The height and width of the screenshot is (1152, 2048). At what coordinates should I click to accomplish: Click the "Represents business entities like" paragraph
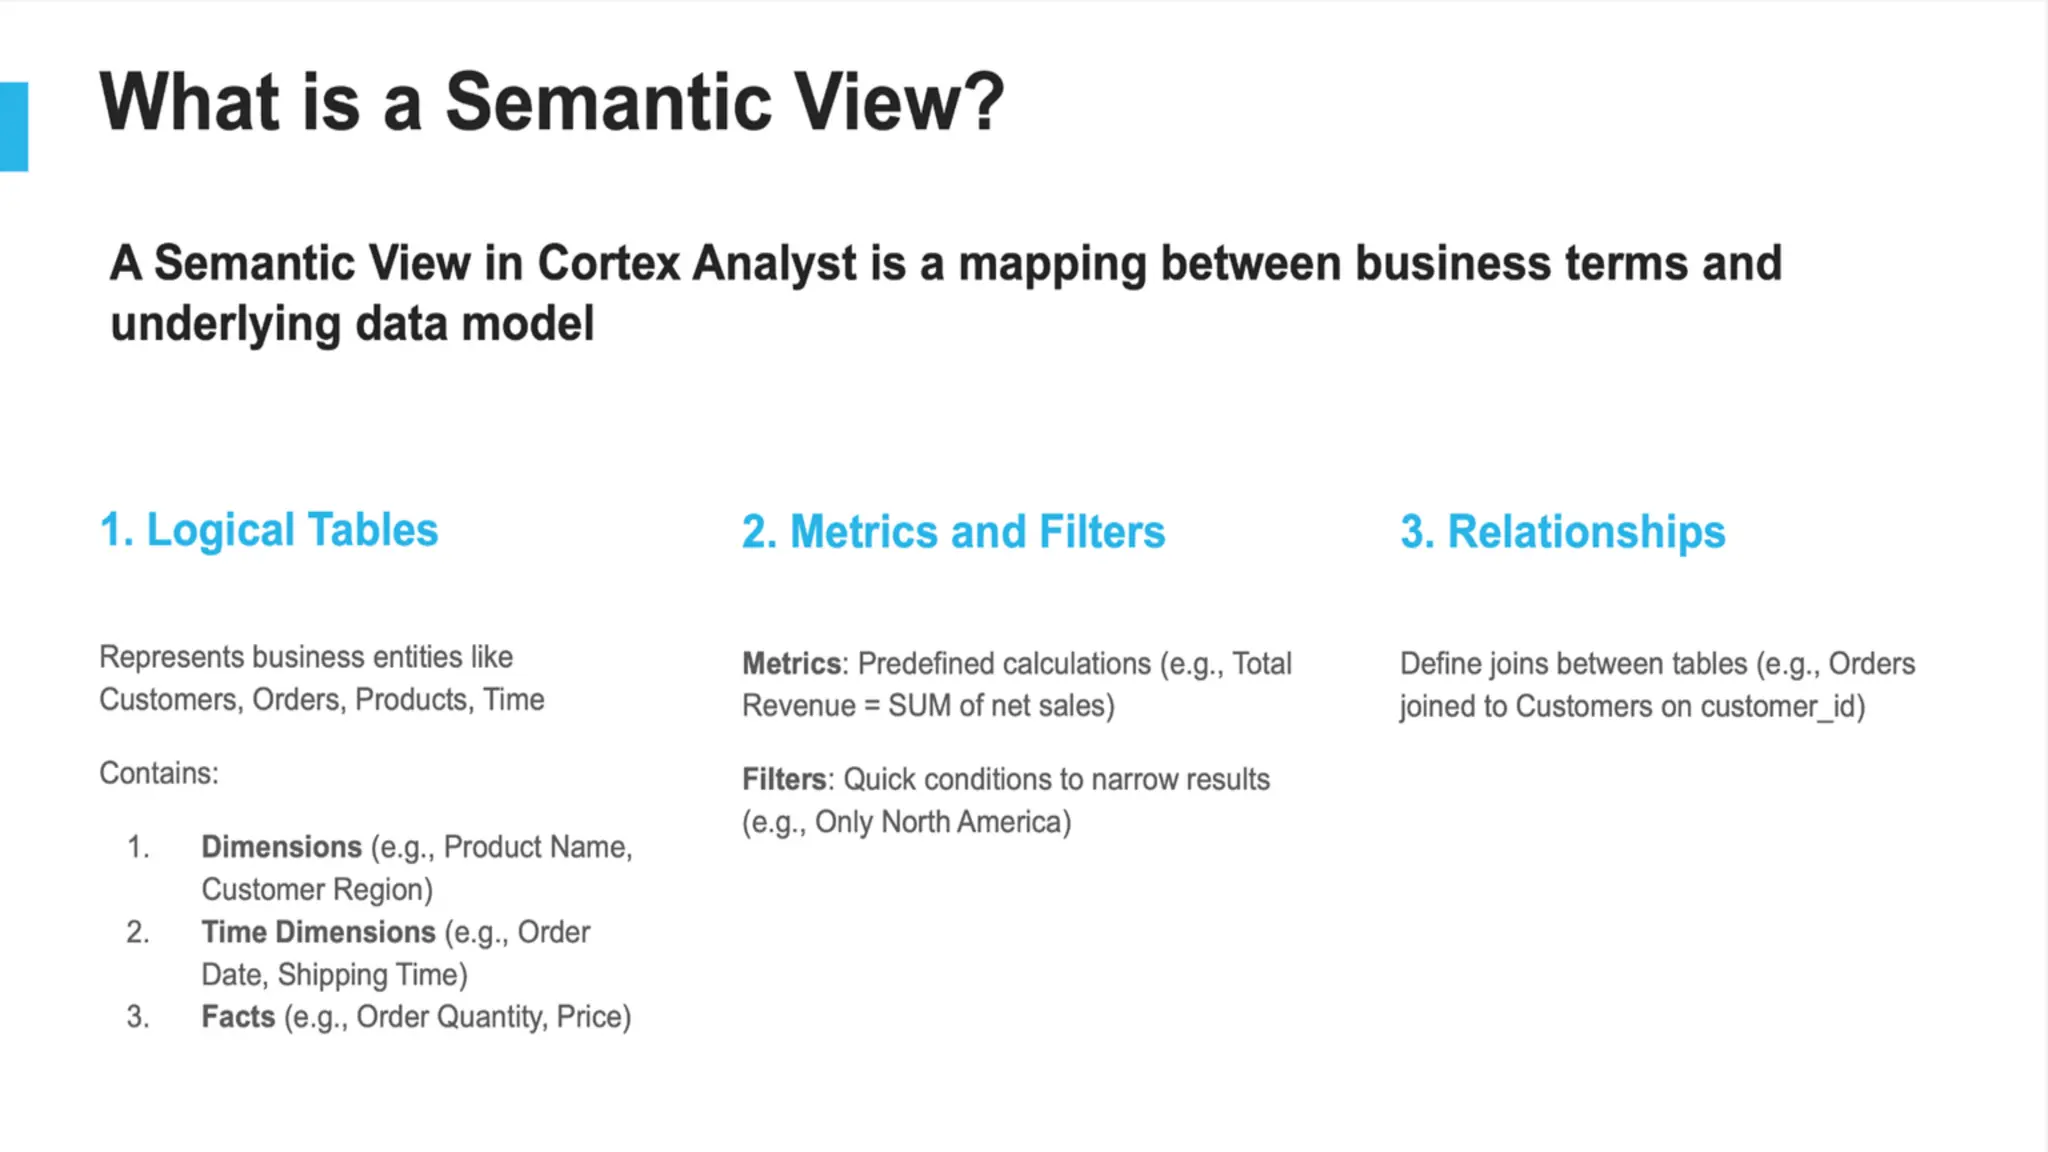click(x=306, y=657)
